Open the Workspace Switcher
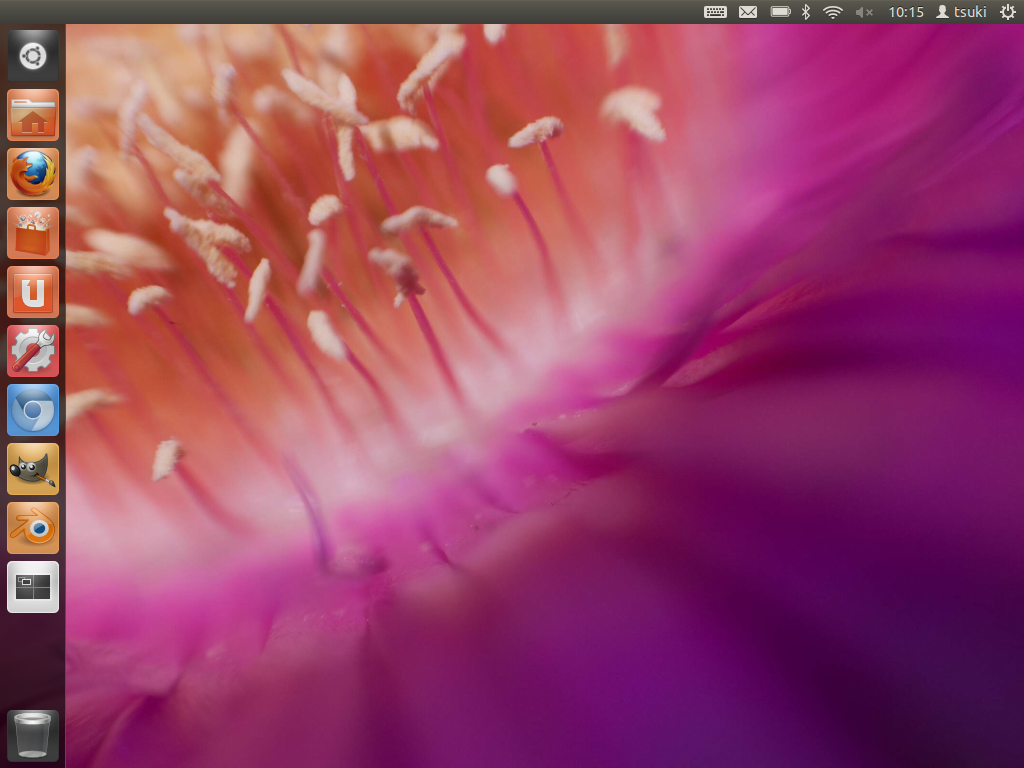The height and width of the screenshot is (768, 1024). click(x=33, y=587)
